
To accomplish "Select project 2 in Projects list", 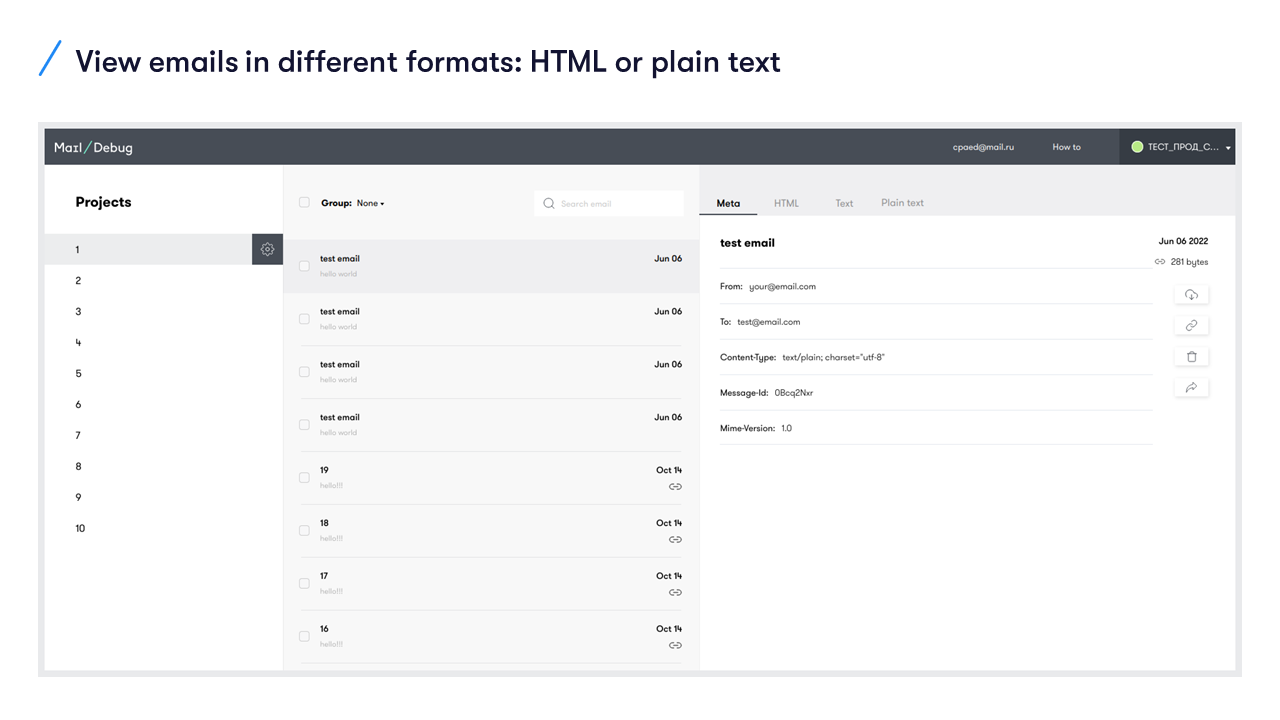I will coord(164,280).
